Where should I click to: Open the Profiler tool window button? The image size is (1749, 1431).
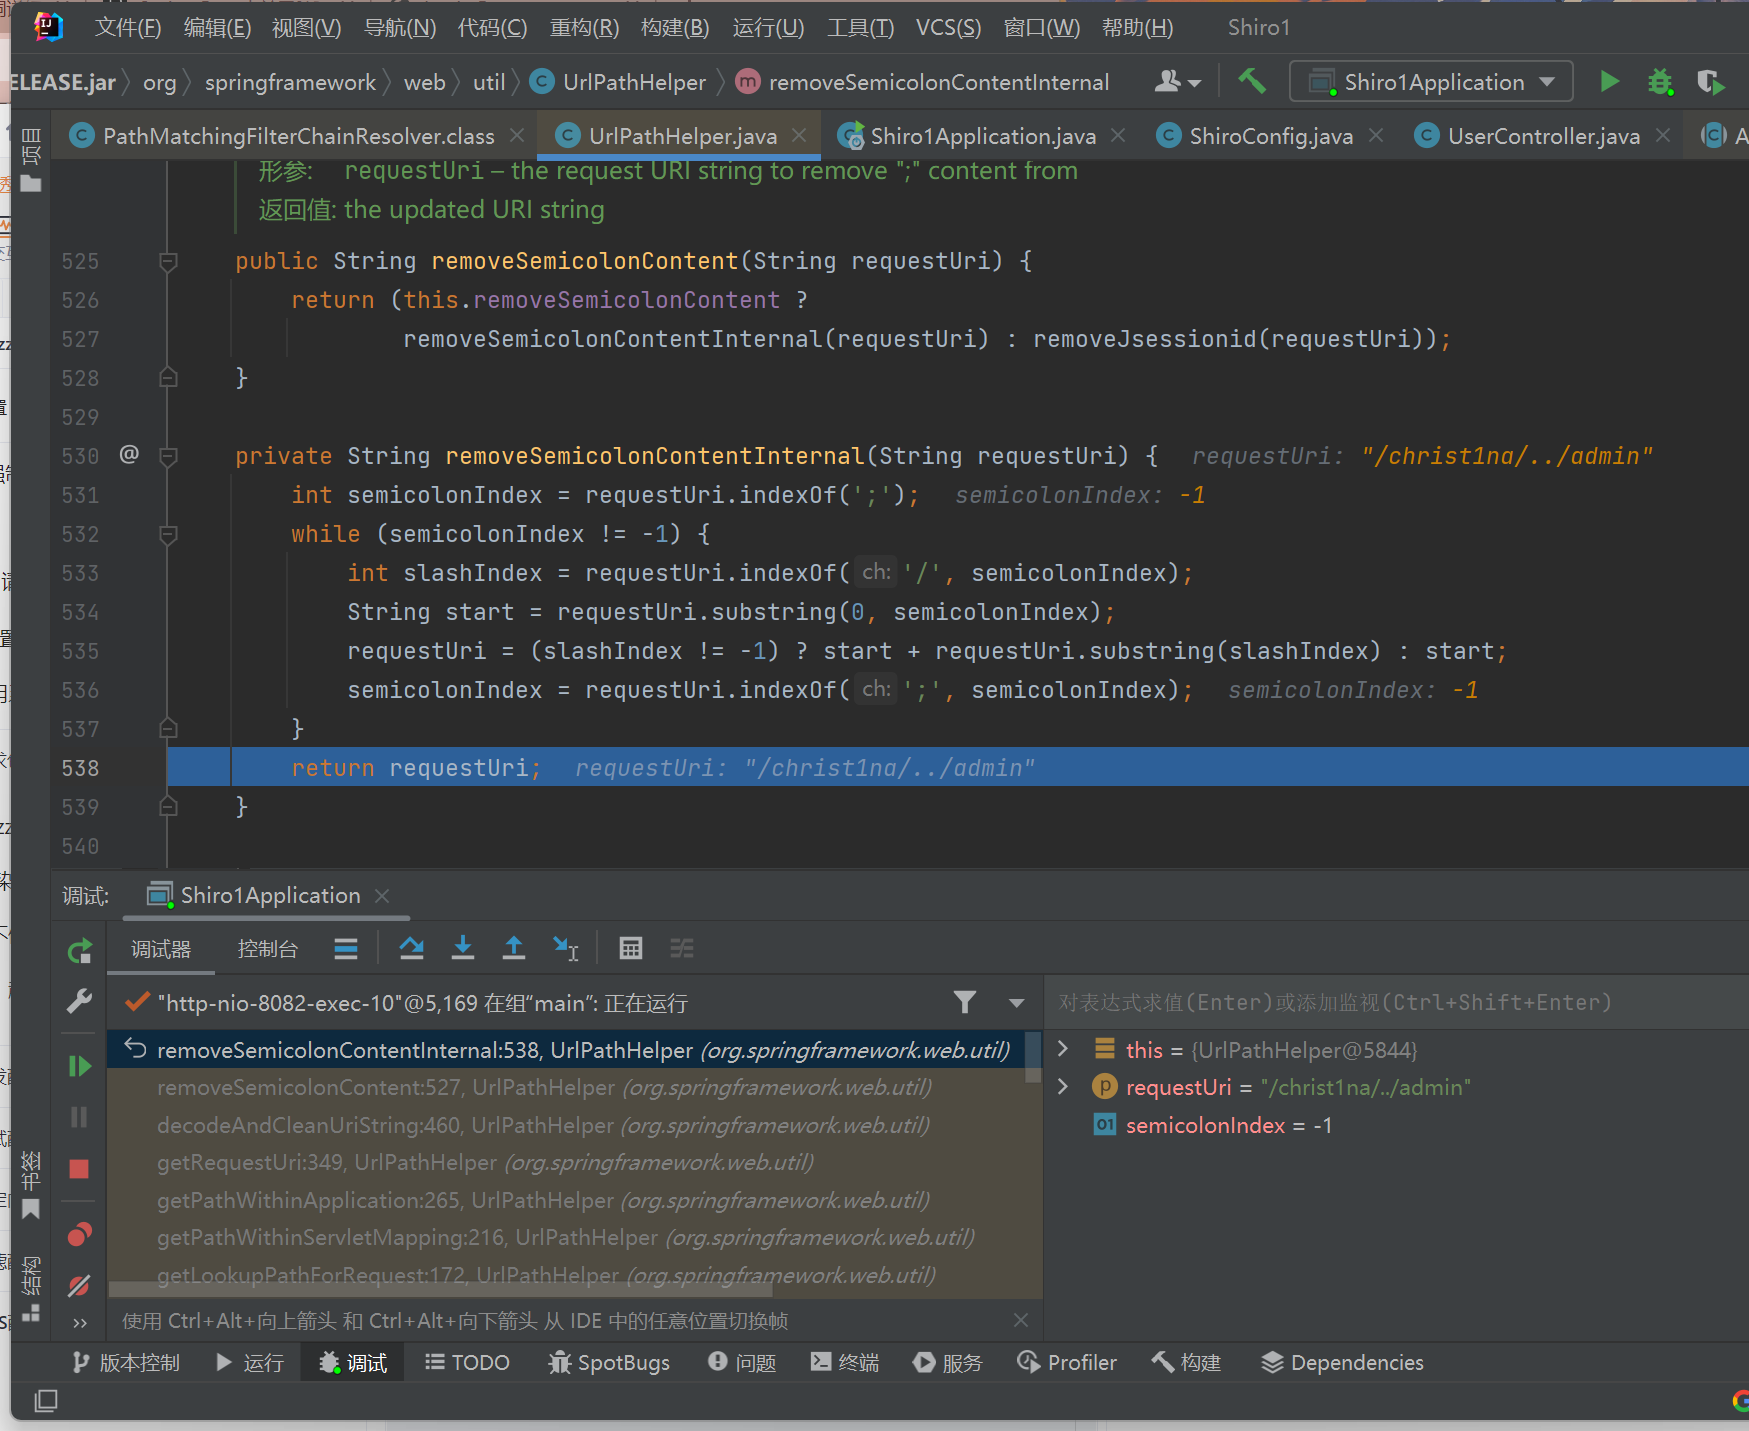pos(1067,1363)
